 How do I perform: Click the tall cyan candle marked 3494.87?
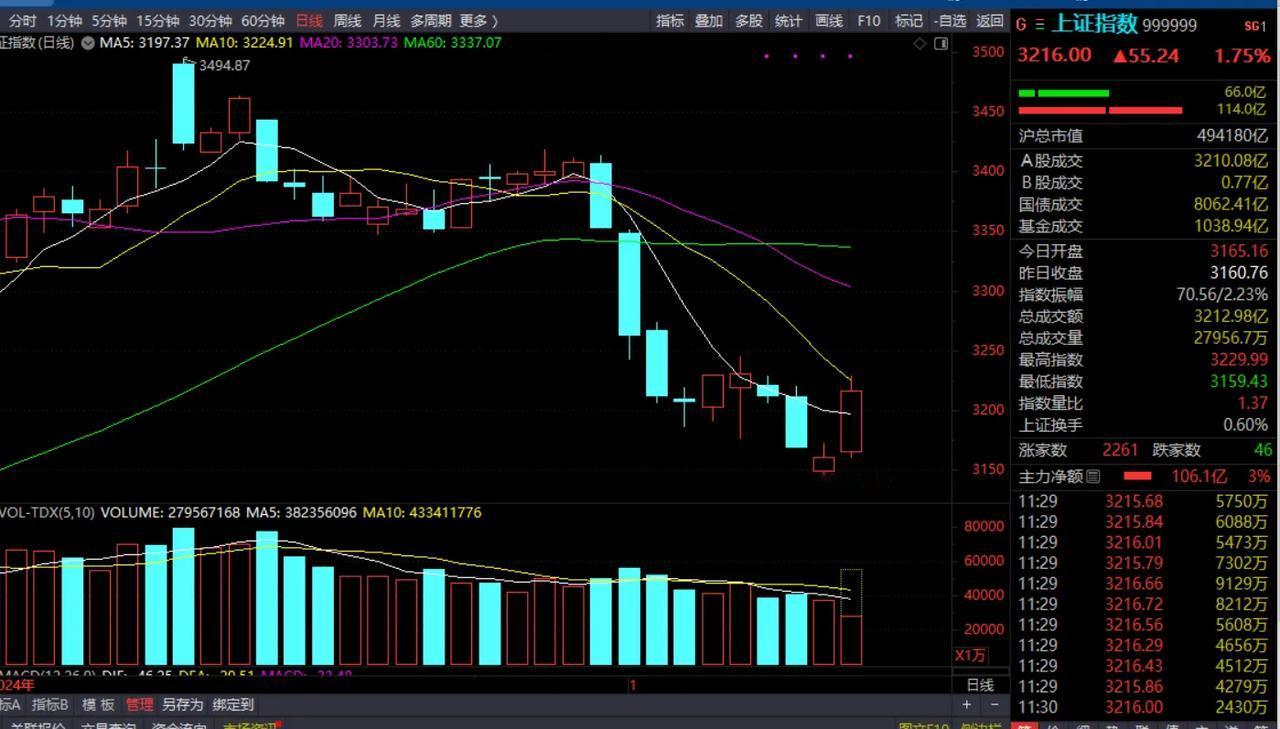pos(184,104)
